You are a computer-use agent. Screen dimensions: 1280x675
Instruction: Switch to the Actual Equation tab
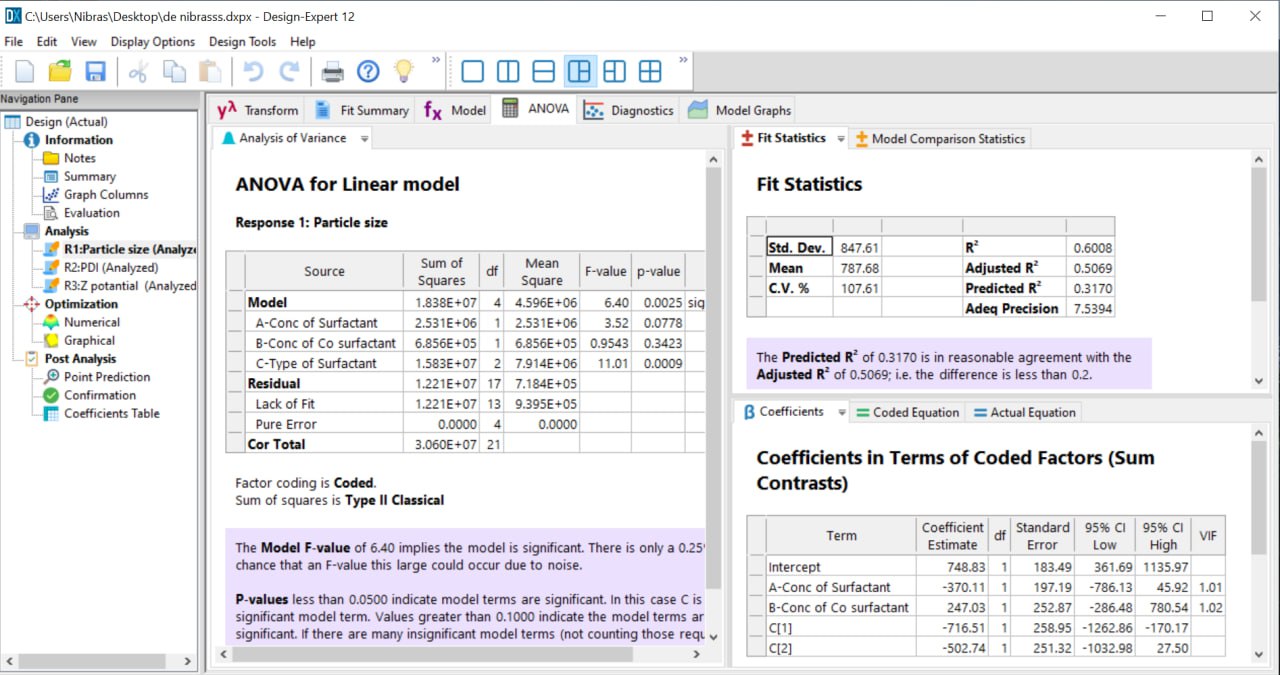point(1023,413)
